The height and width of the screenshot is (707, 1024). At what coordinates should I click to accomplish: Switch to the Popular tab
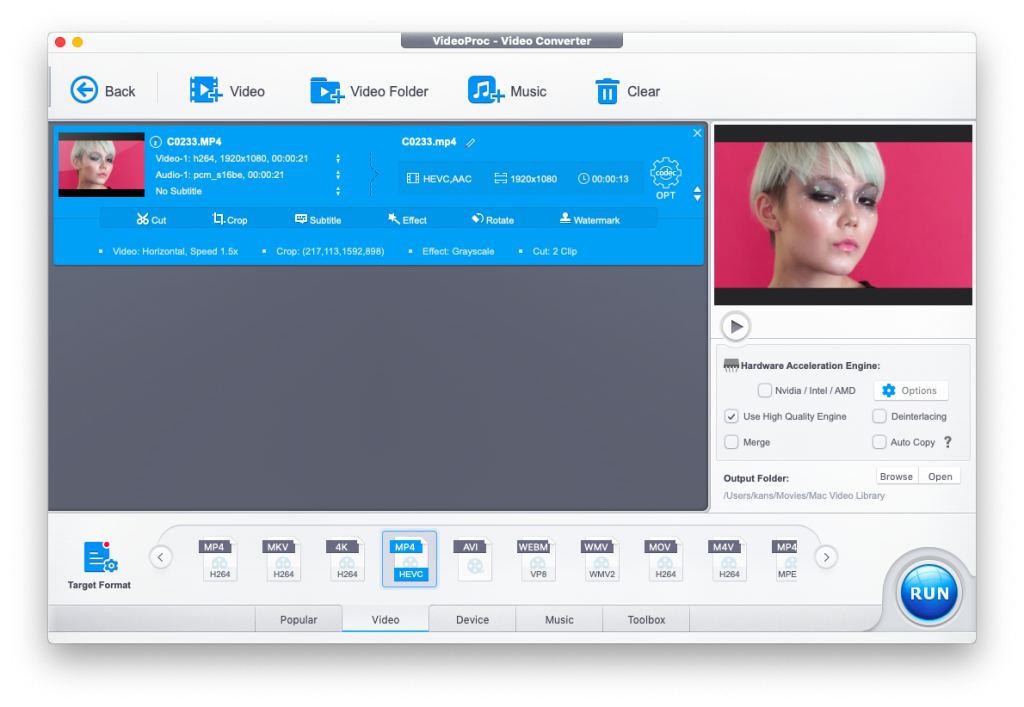point(298,620)
